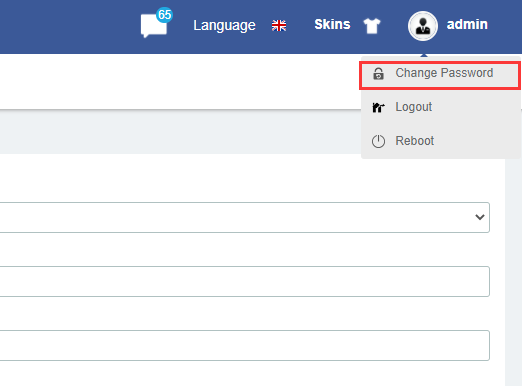The width and height of the screenshot is (522, 386).
Task: Open the Language selector
Action: click(224, 25)
